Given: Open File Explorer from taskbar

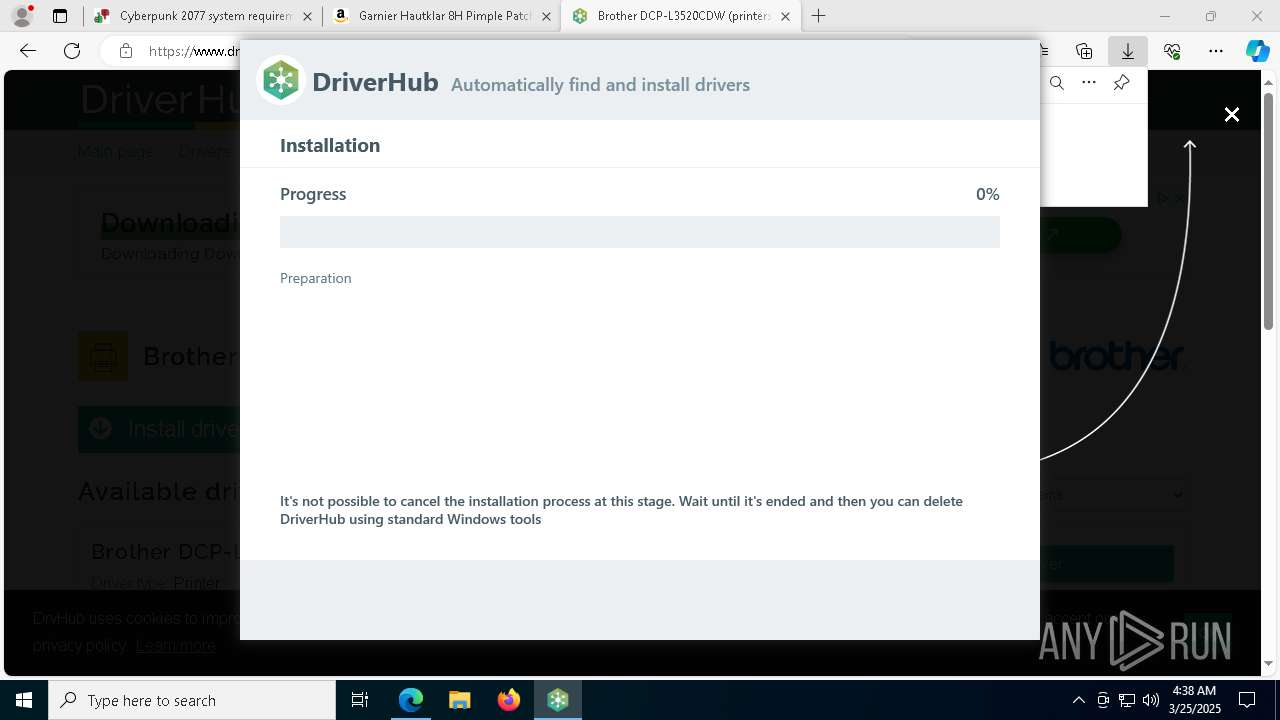Looking at the screenshot, I should 459,700.
